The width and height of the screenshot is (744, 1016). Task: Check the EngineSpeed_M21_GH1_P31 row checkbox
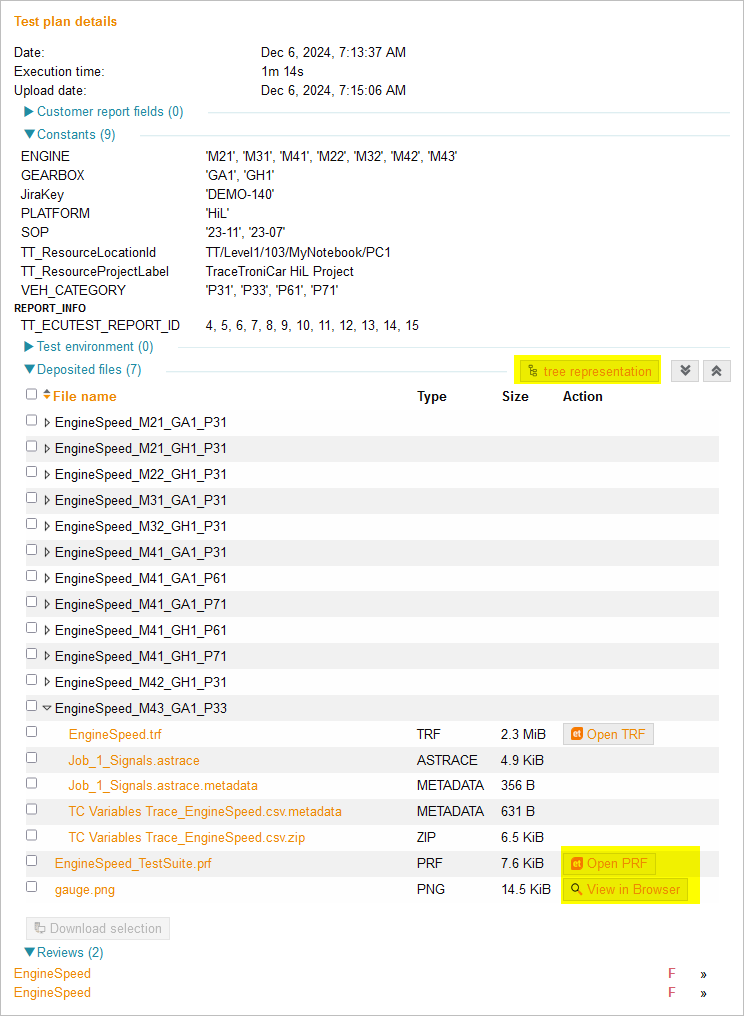tap(32, 446)
